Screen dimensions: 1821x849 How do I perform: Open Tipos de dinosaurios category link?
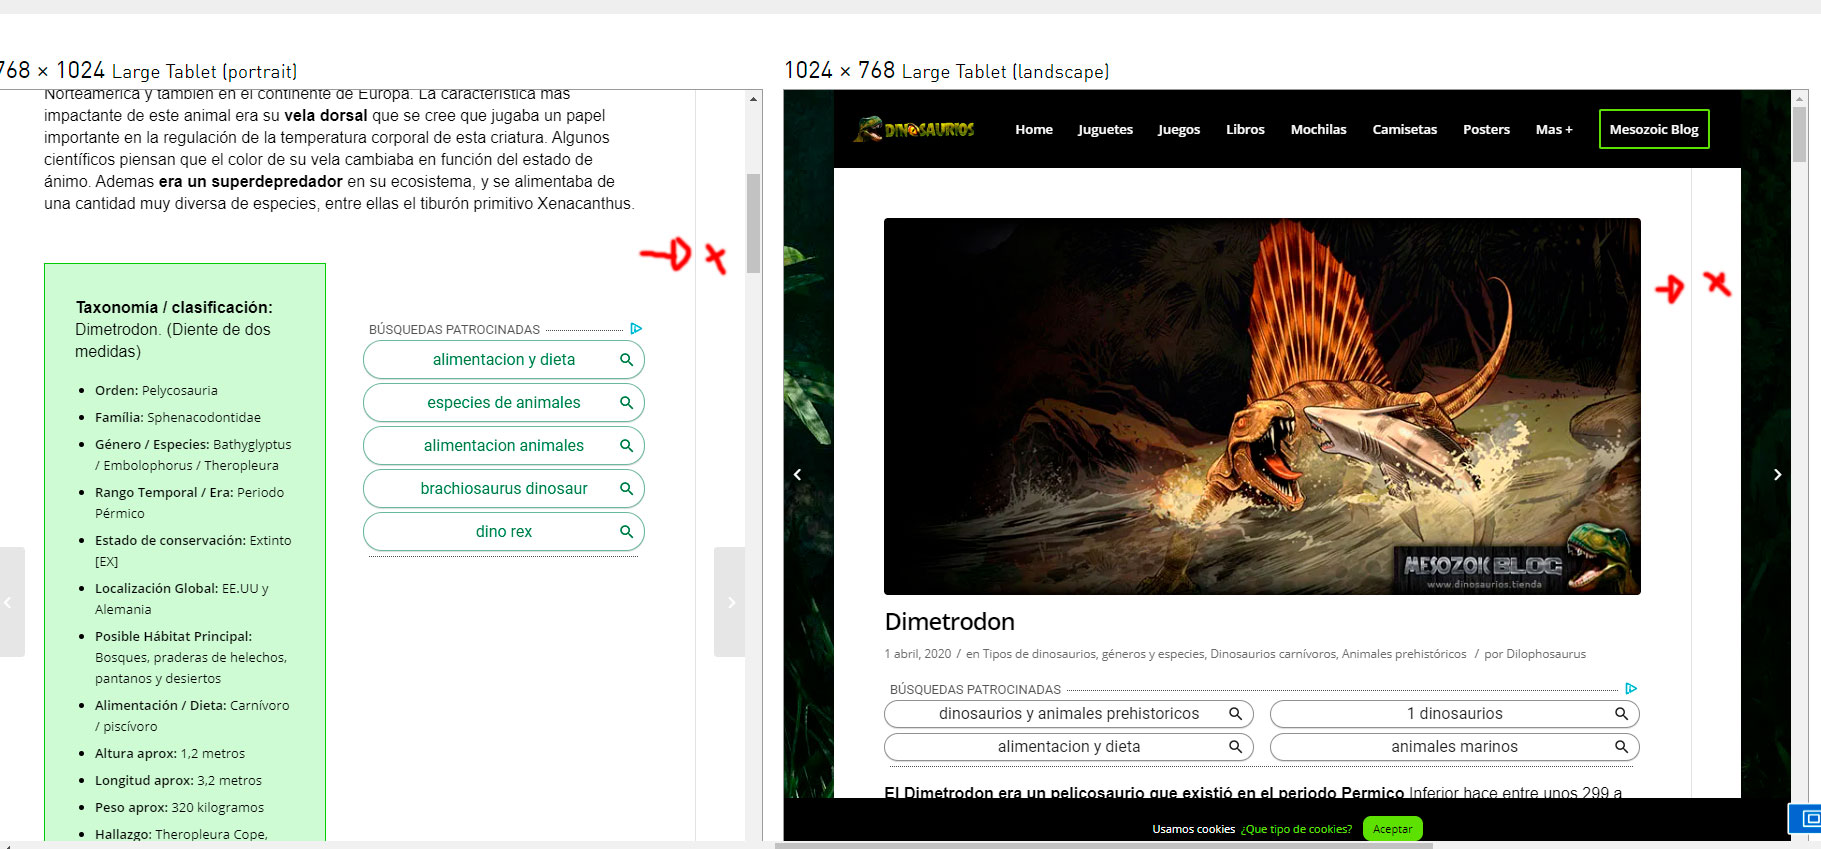tap(1040, 654)
